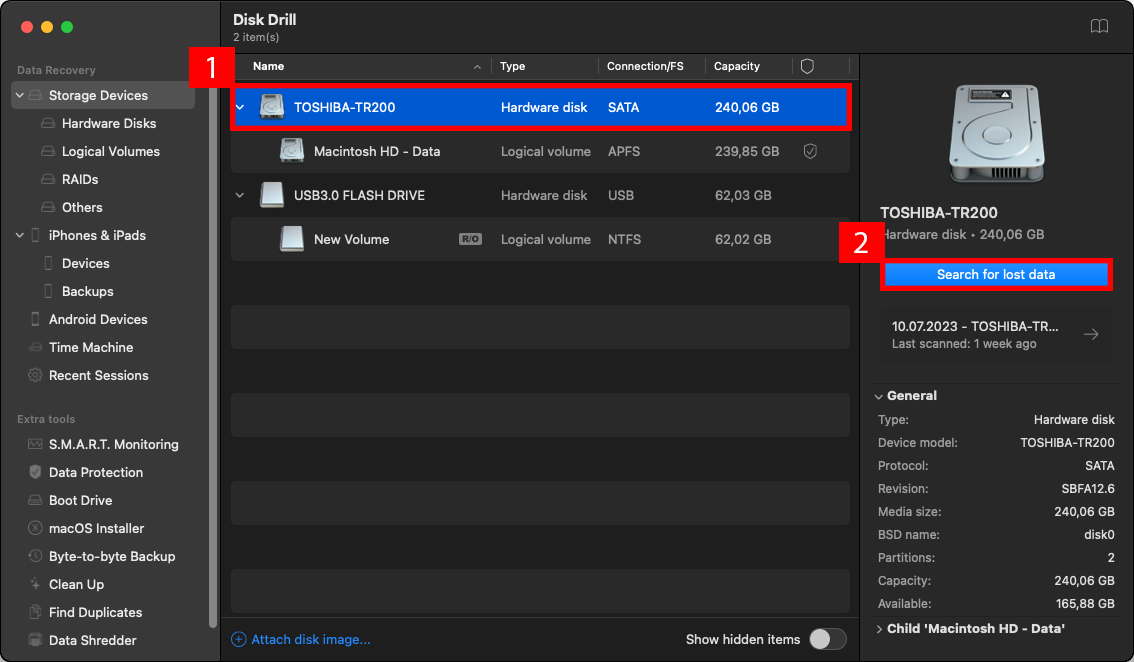Click NTFS file system cell

[624, 239]
